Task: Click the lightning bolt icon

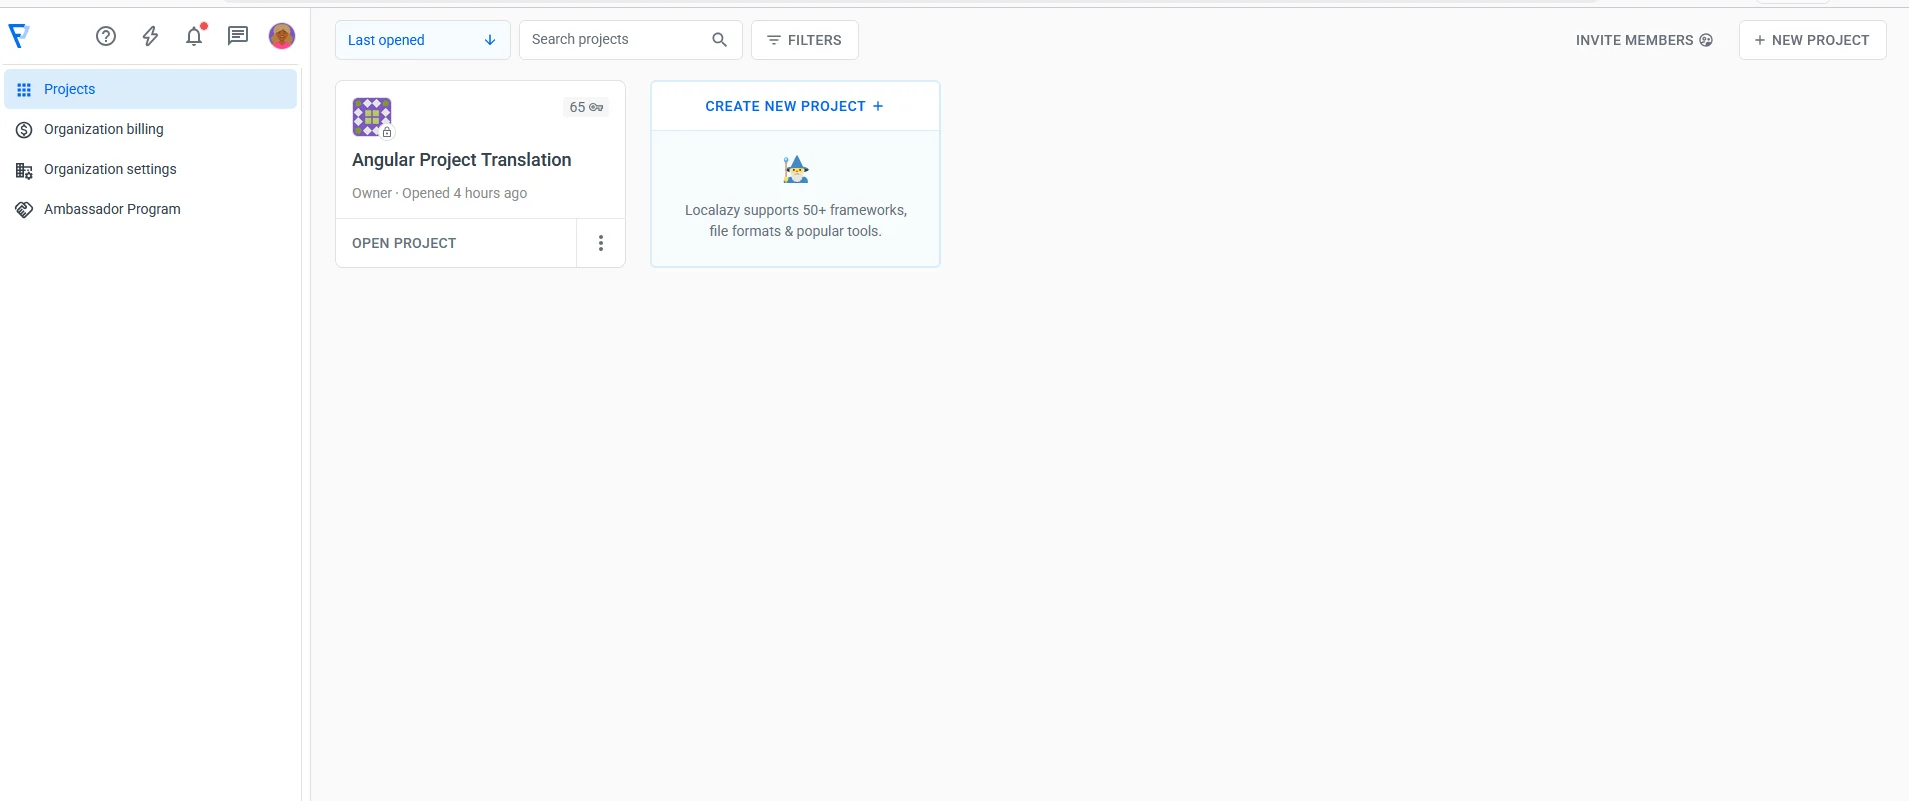Action: point(150,37)
